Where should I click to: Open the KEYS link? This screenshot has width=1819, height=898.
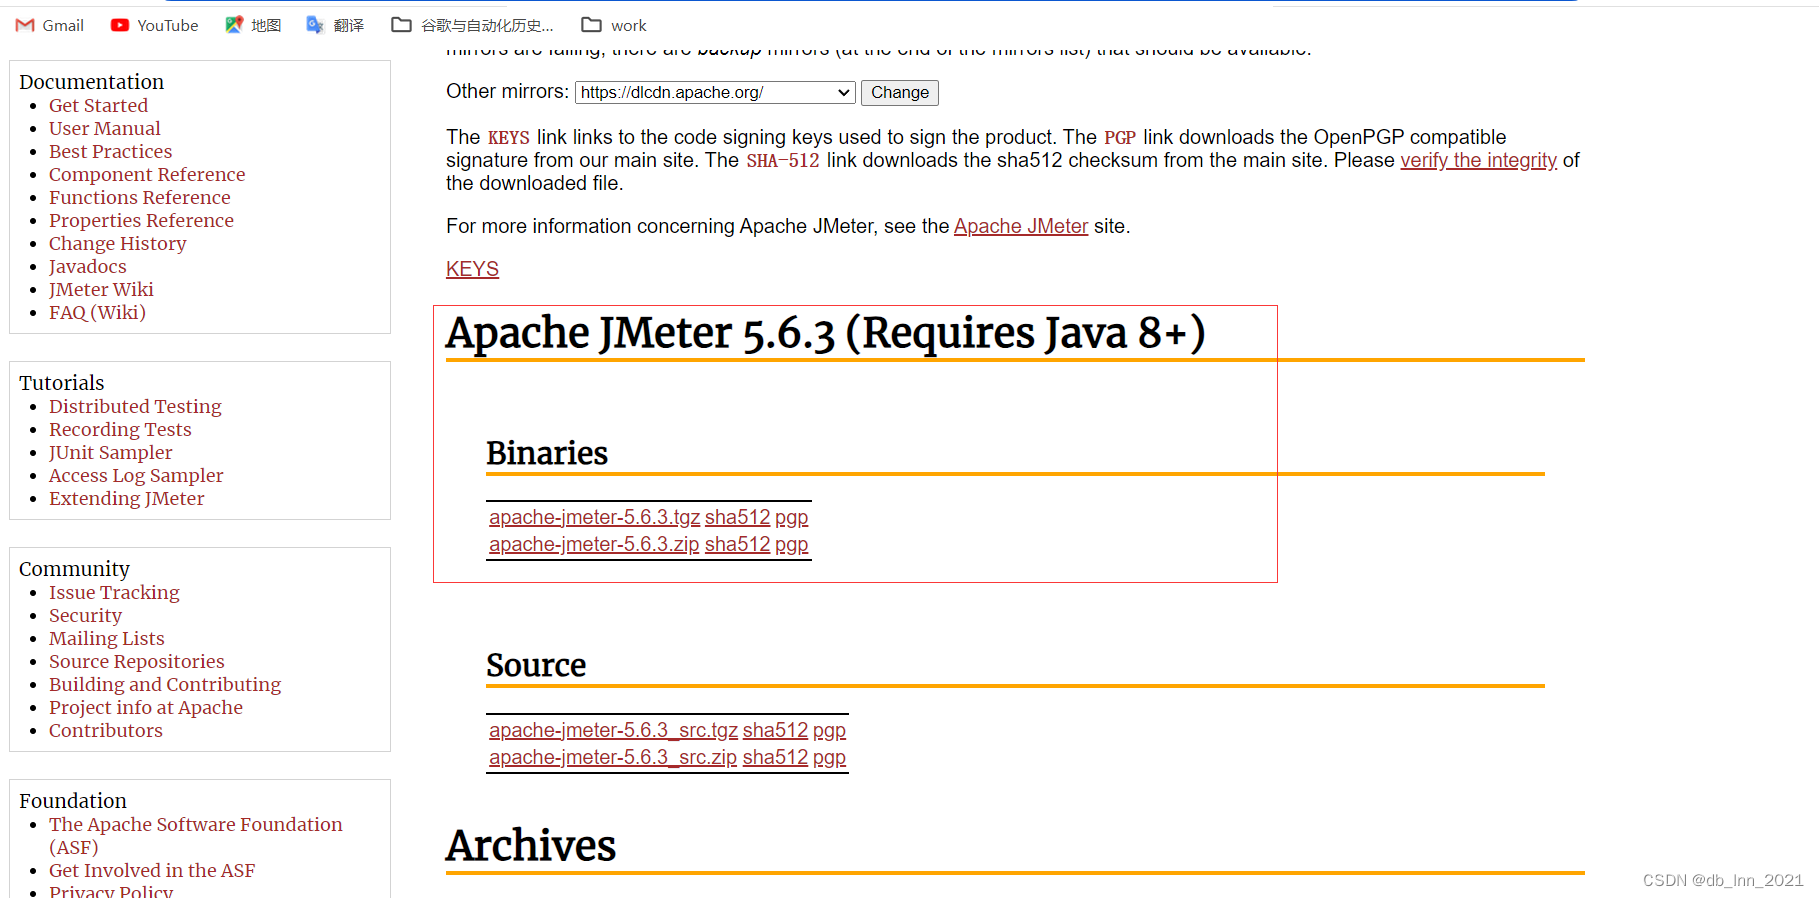(472, 269)
